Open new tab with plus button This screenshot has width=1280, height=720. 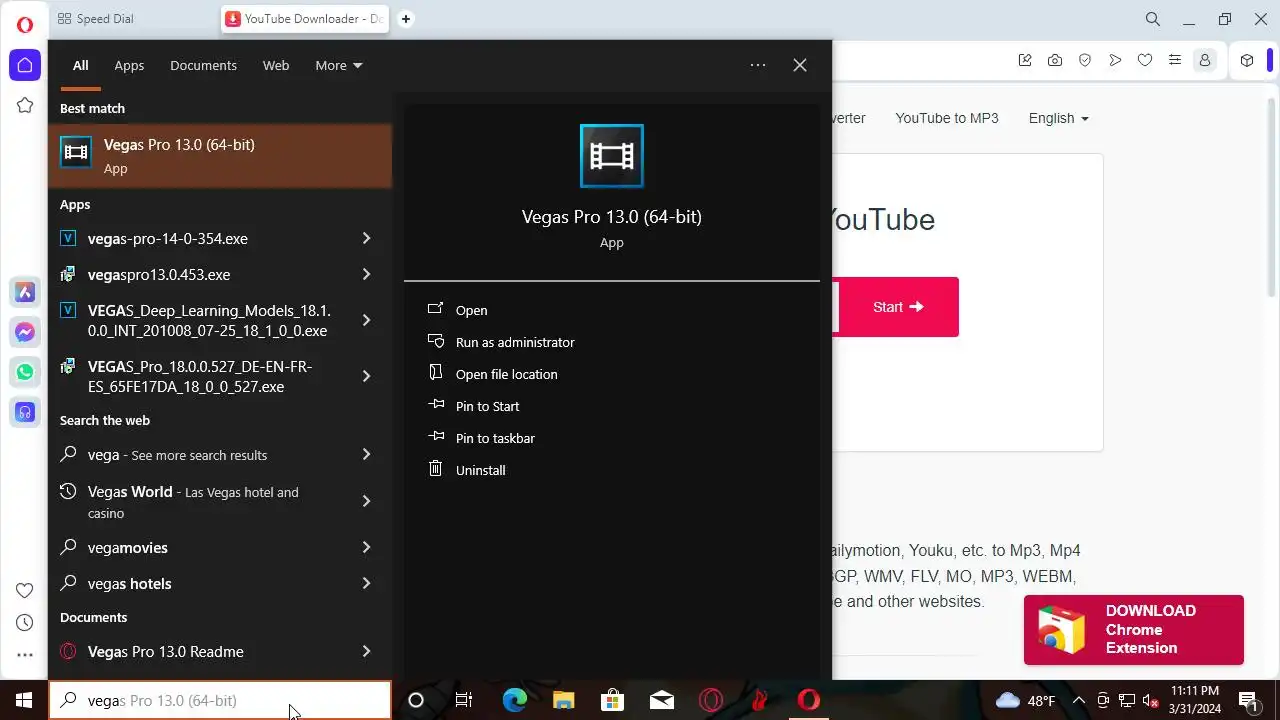pyautogui.click(x=406, y=19)
